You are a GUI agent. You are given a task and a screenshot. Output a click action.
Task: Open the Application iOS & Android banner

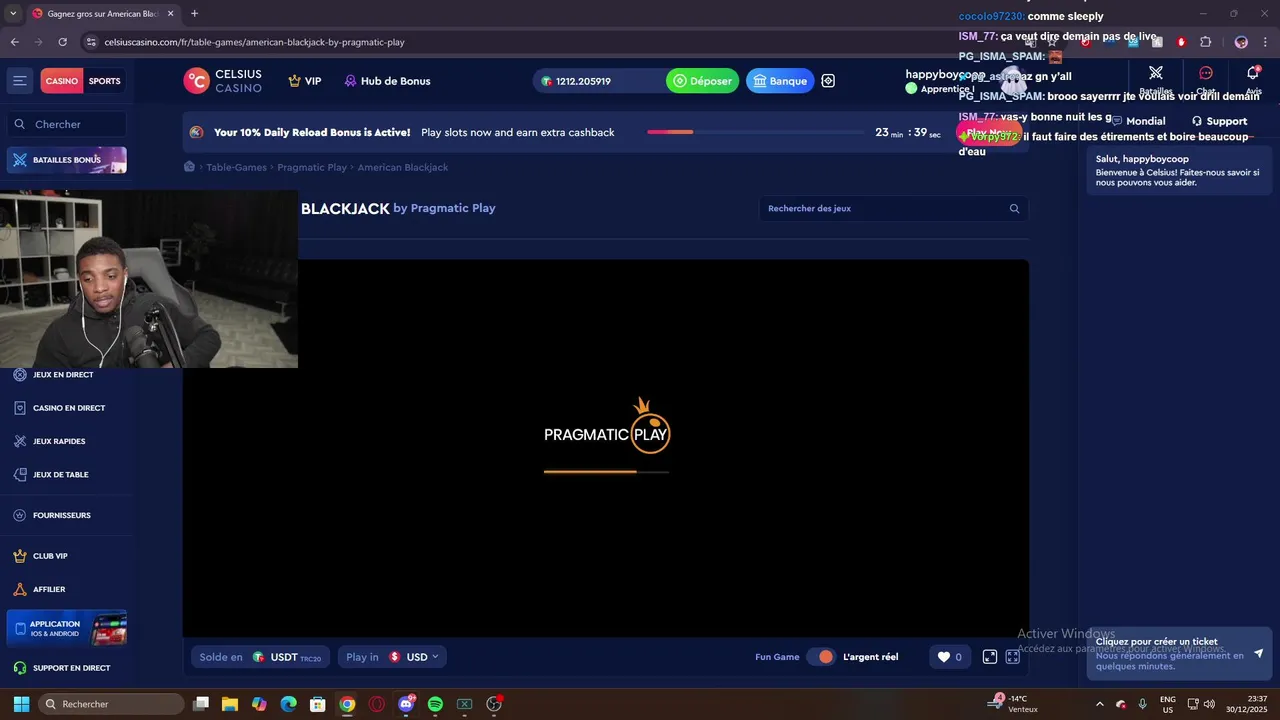point(66,629)
